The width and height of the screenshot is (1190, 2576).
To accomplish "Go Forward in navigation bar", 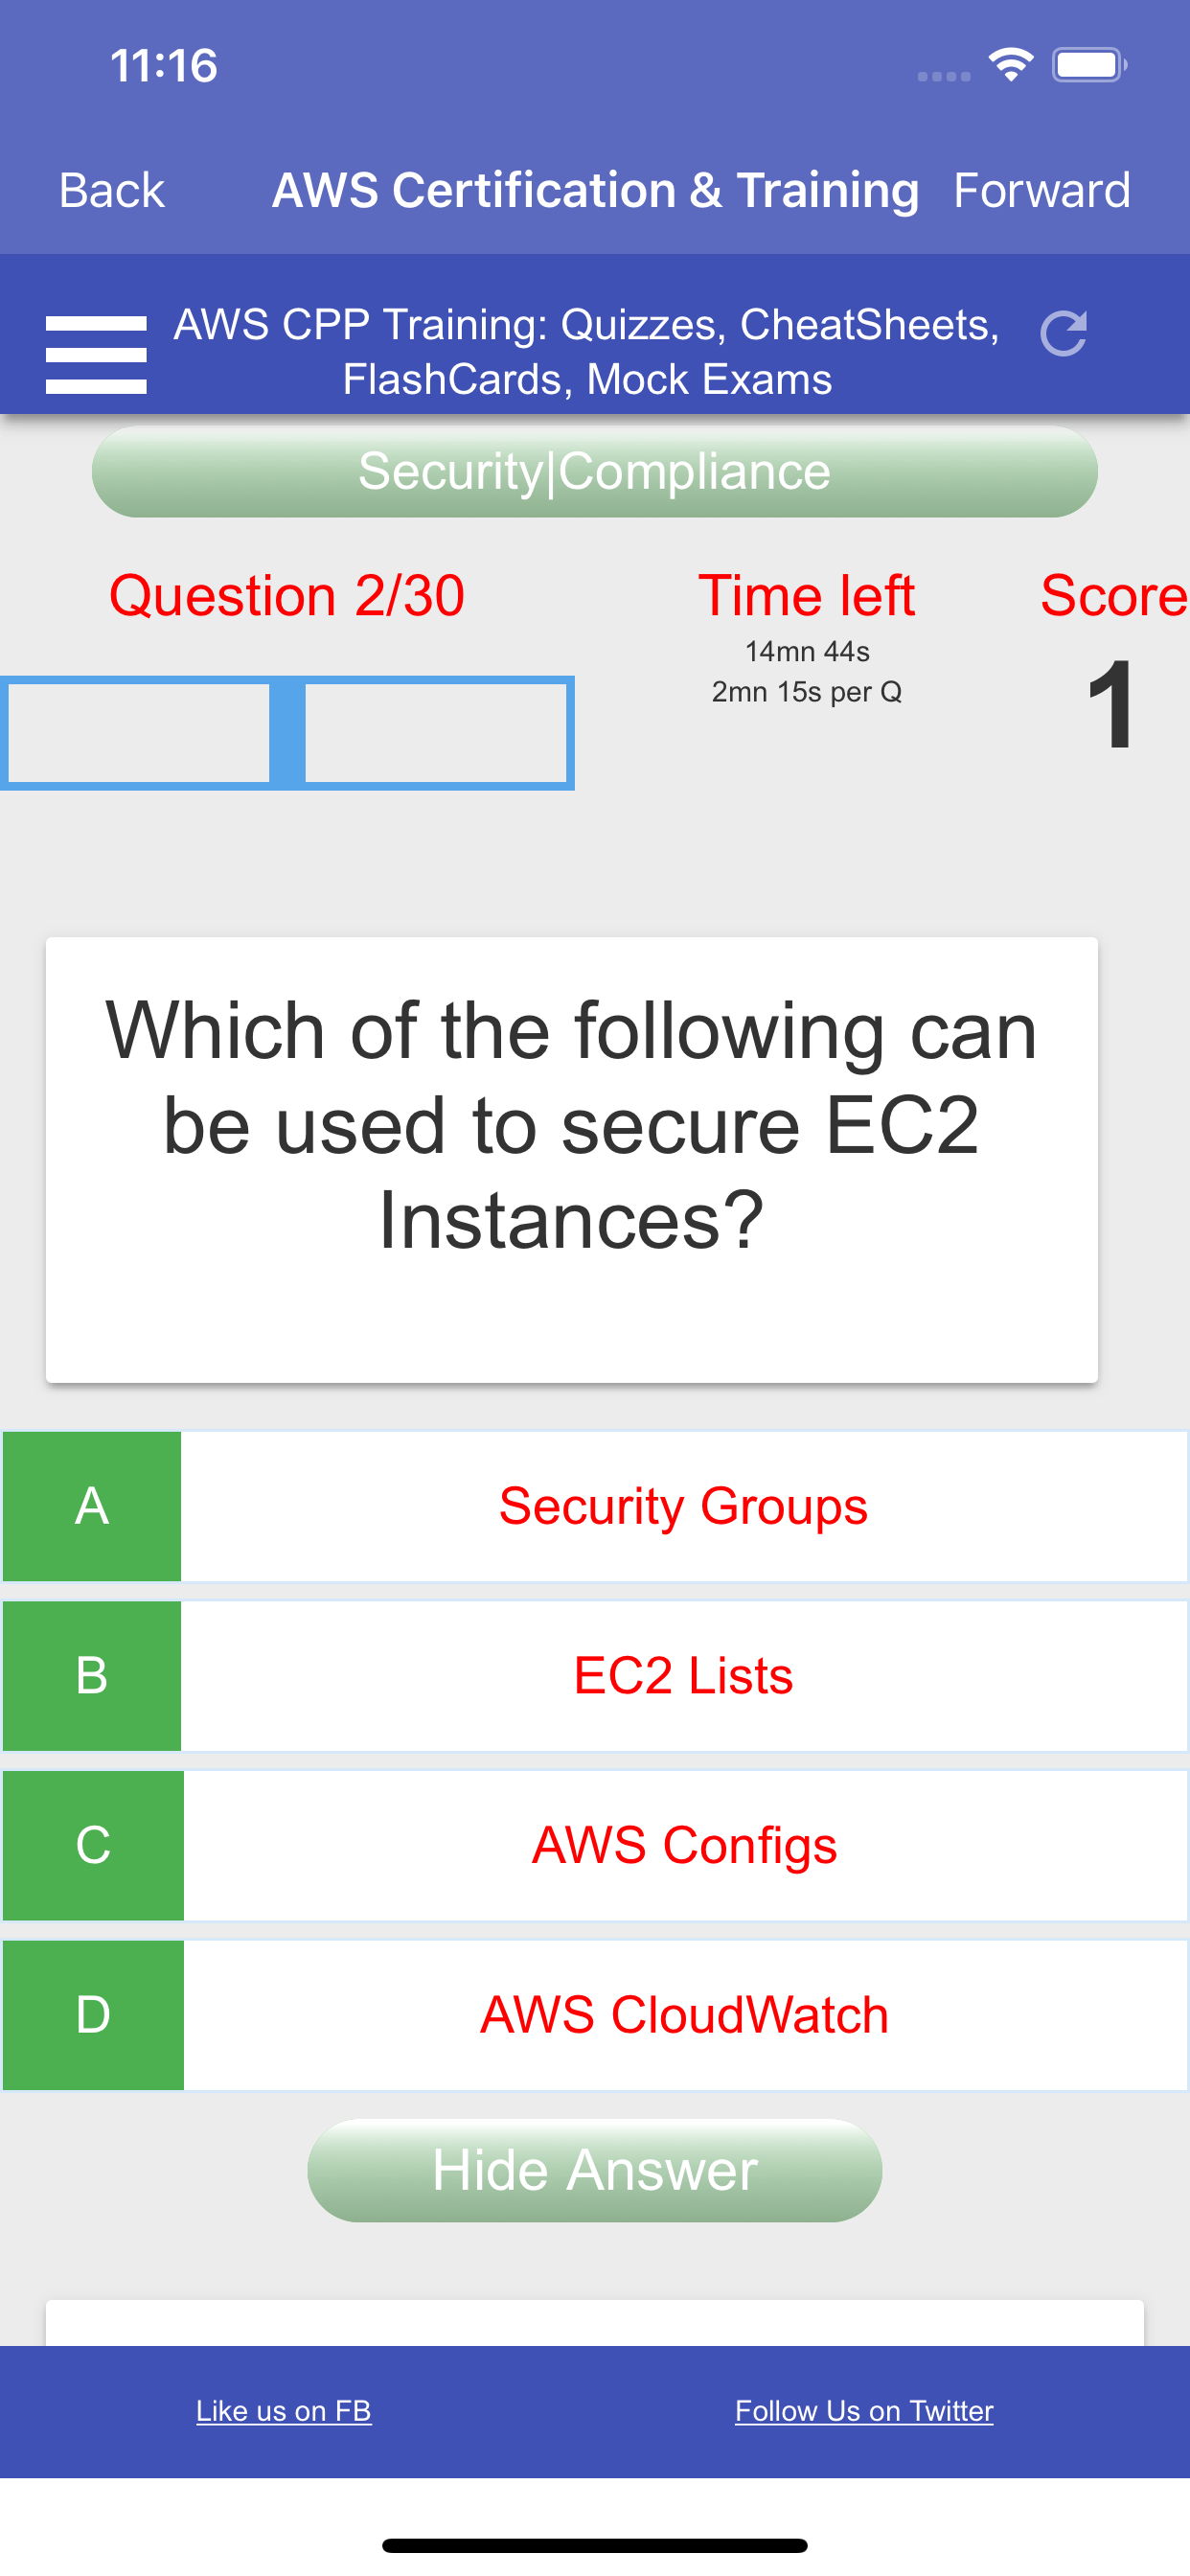I will 1042,190.
